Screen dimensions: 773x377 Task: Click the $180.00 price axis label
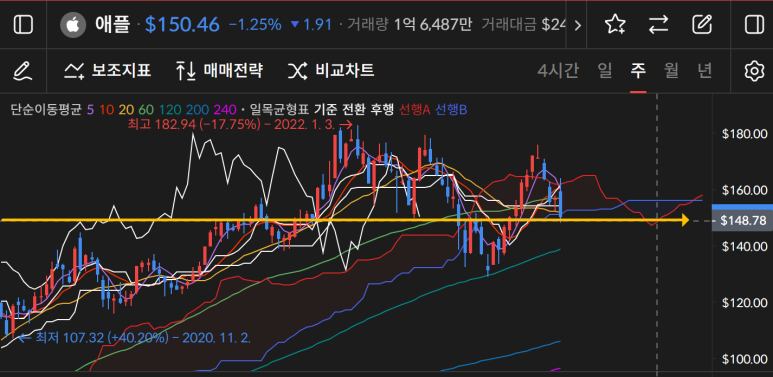click(743, 134)
